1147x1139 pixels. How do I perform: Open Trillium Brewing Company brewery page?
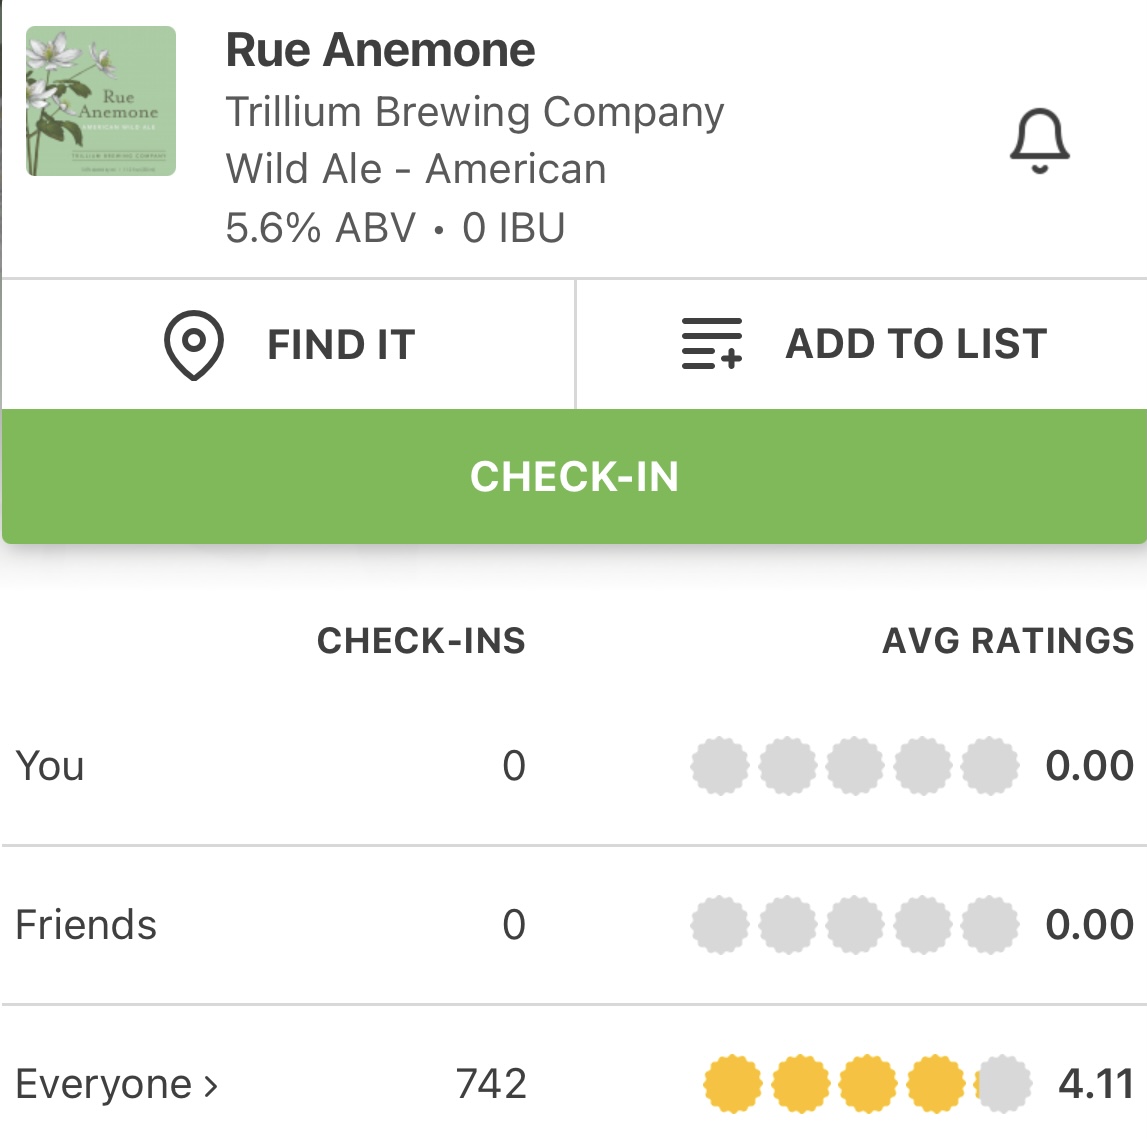pos(475,112)
